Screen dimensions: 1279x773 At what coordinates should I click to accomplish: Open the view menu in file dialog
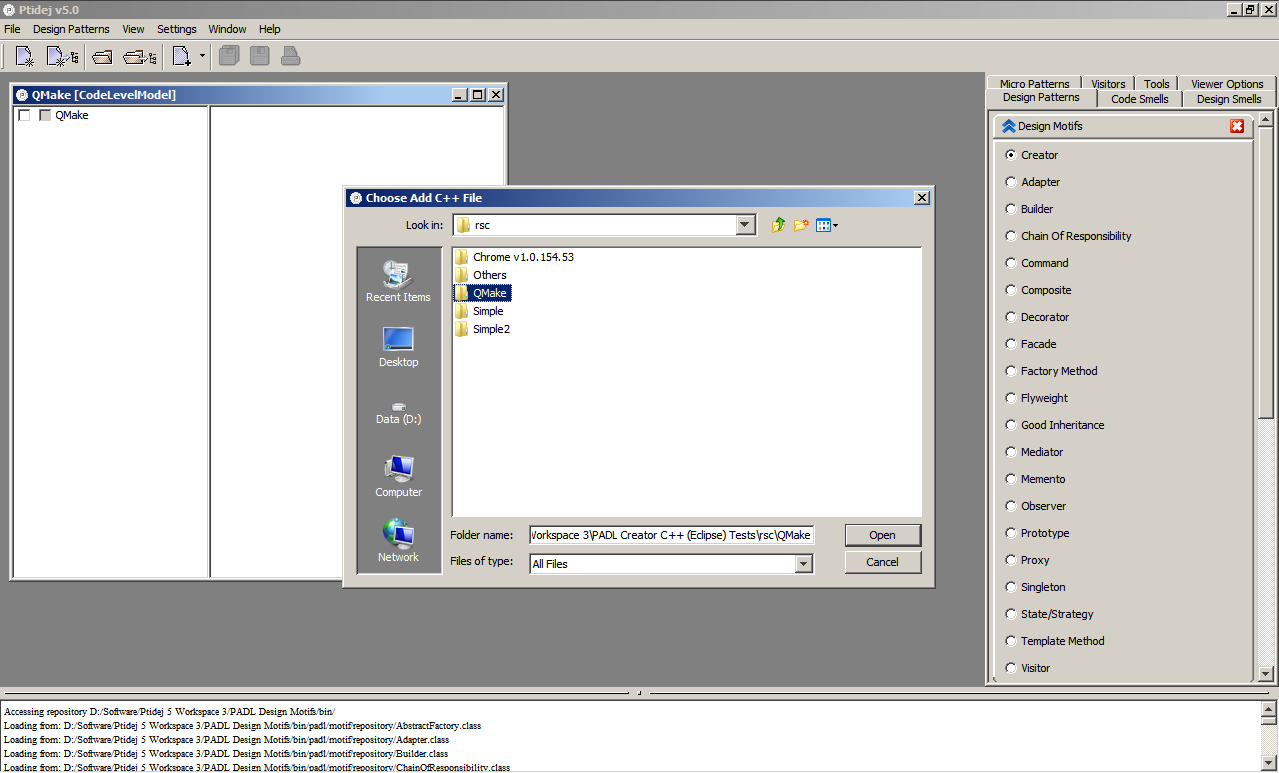[x=826, y=224]
